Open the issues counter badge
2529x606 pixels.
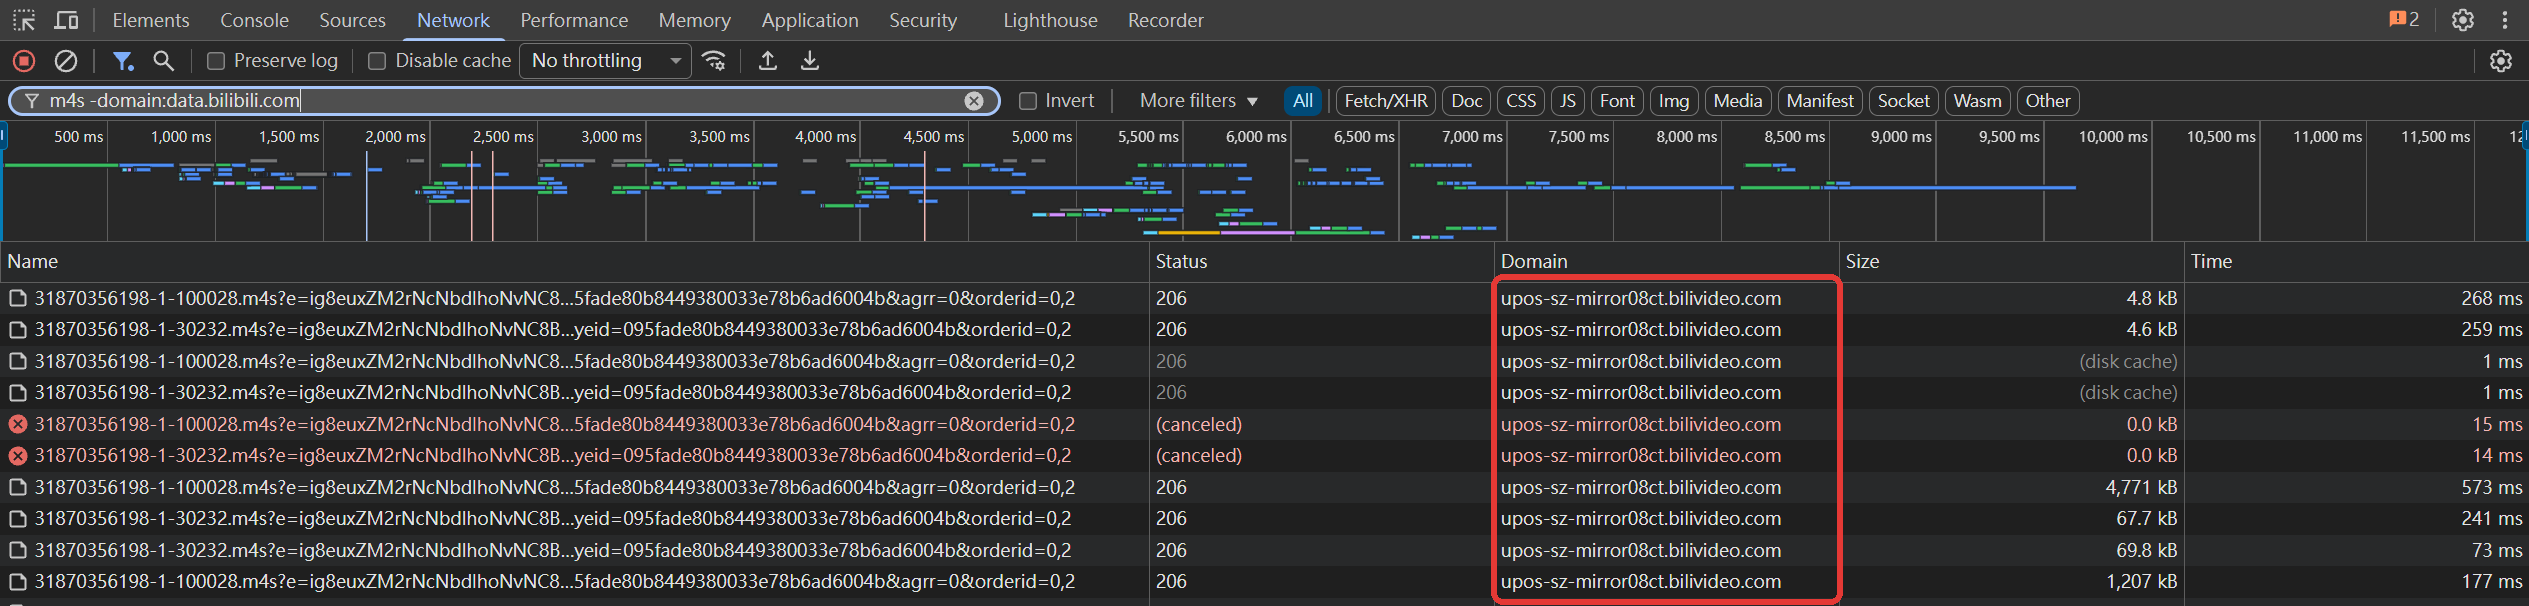(2404, 19)
